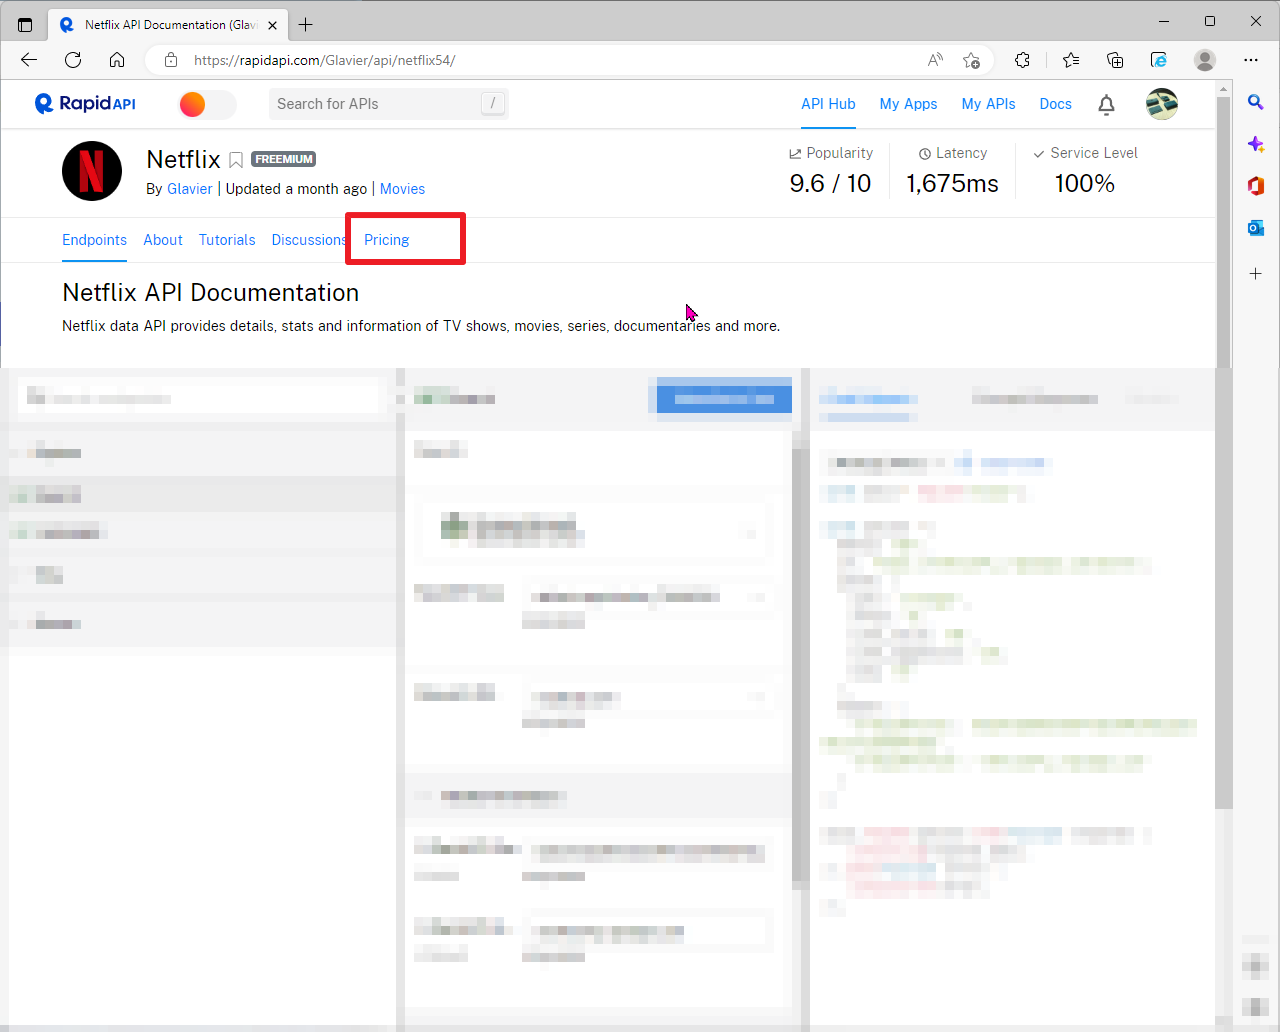Click the Netflix logo thumbnail
This screenshot has width=1280, height=1032.
tap(92, 171)
